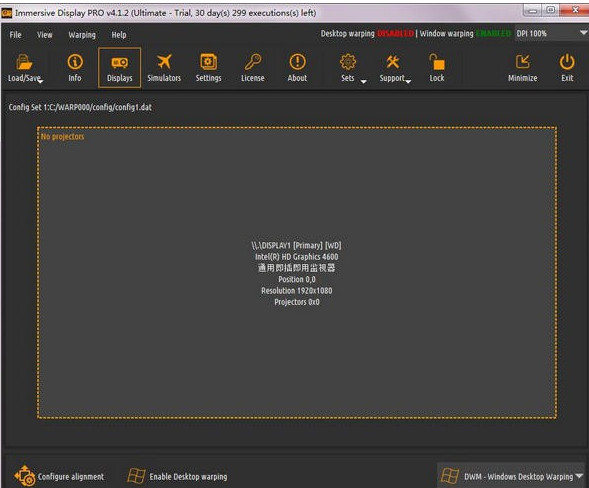Image resolution: width=589 pixels, height=488 pixels.
Task: Open the Load/Save toolbar icon
Action: coord(24,62)
